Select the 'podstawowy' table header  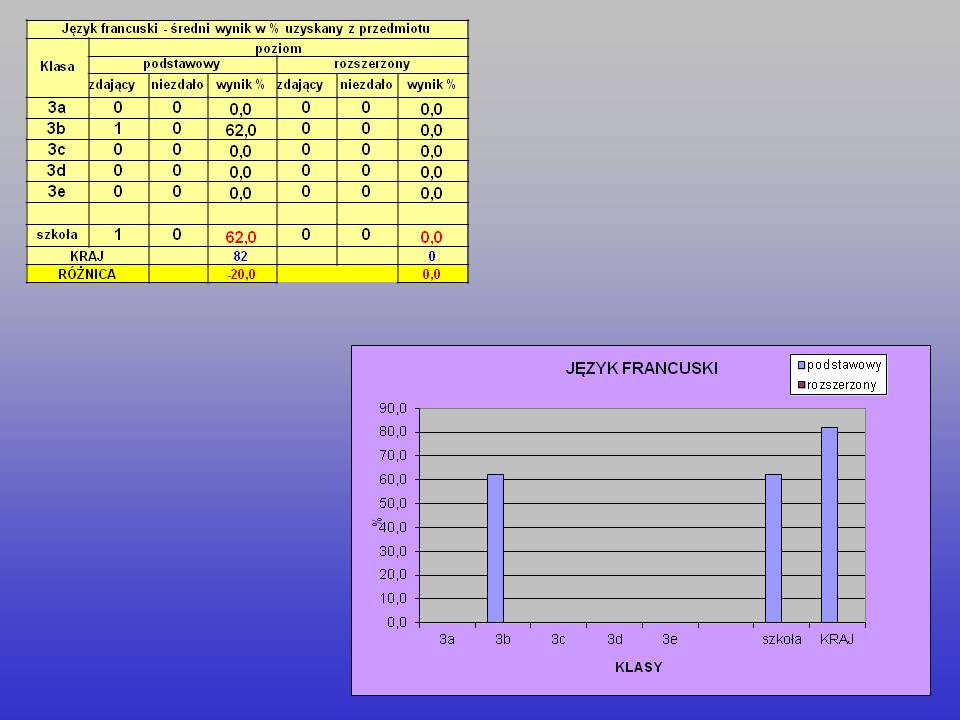click(x=181, y=64)
